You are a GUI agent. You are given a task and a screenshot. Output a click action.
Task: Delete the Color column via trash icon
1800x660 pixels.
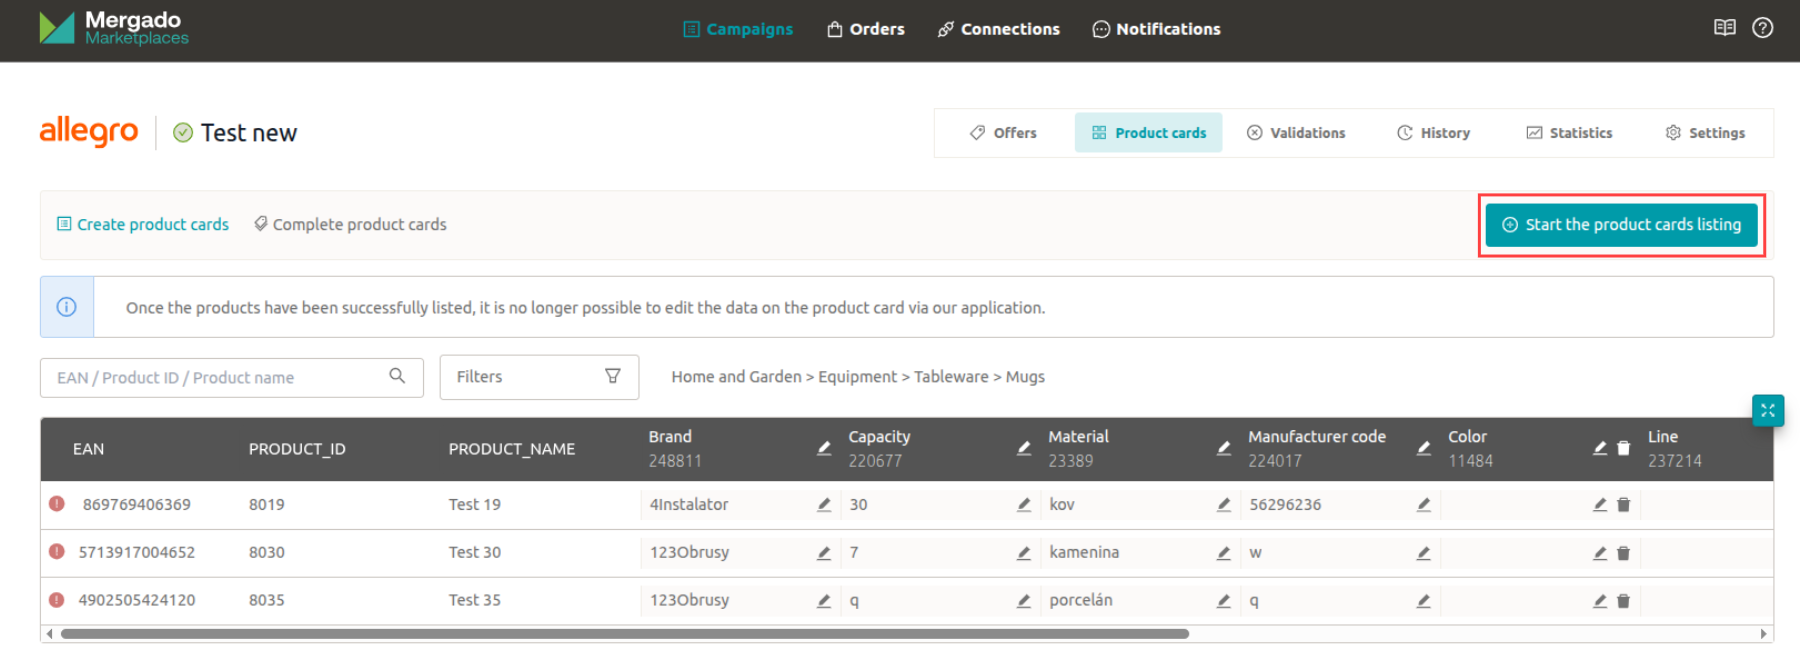coord(1623,448)
